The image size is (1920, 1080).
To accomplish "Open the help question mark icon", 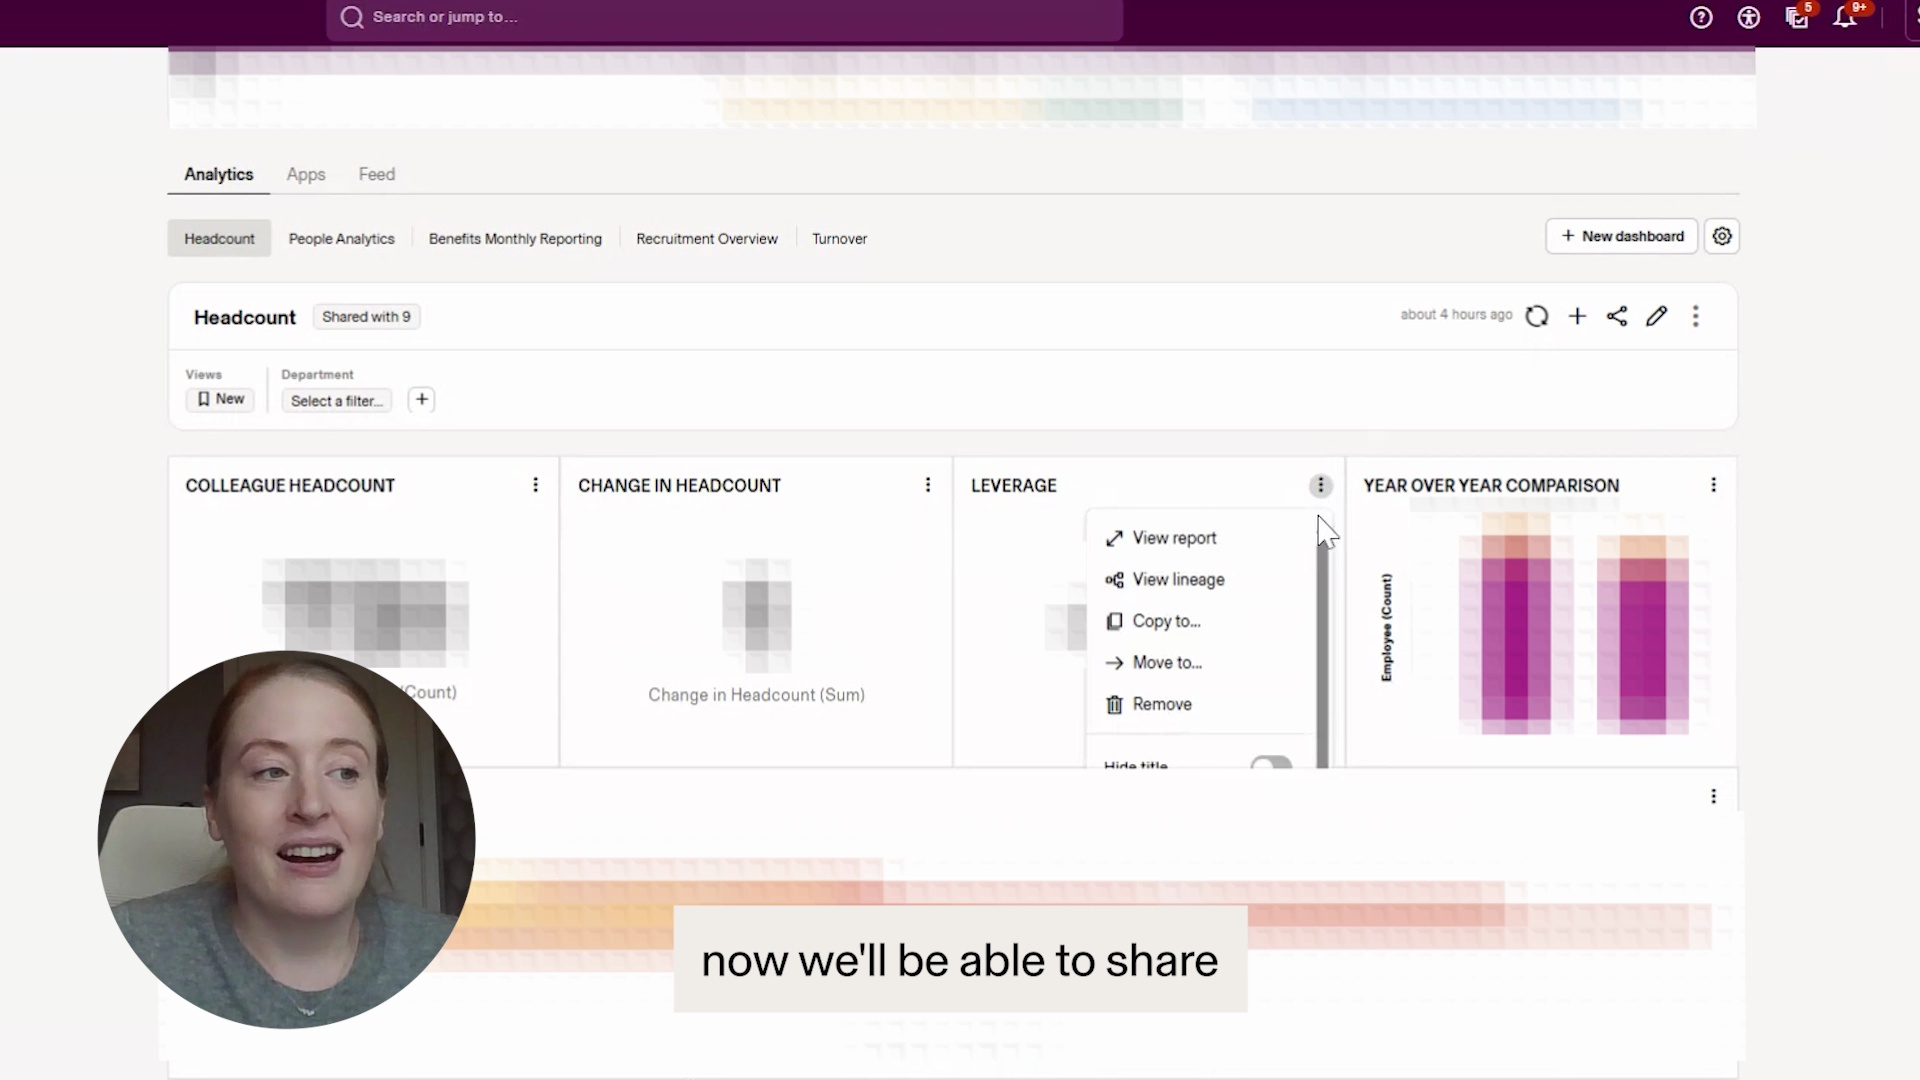I will pyautogui.click(x=1701, y=18).
